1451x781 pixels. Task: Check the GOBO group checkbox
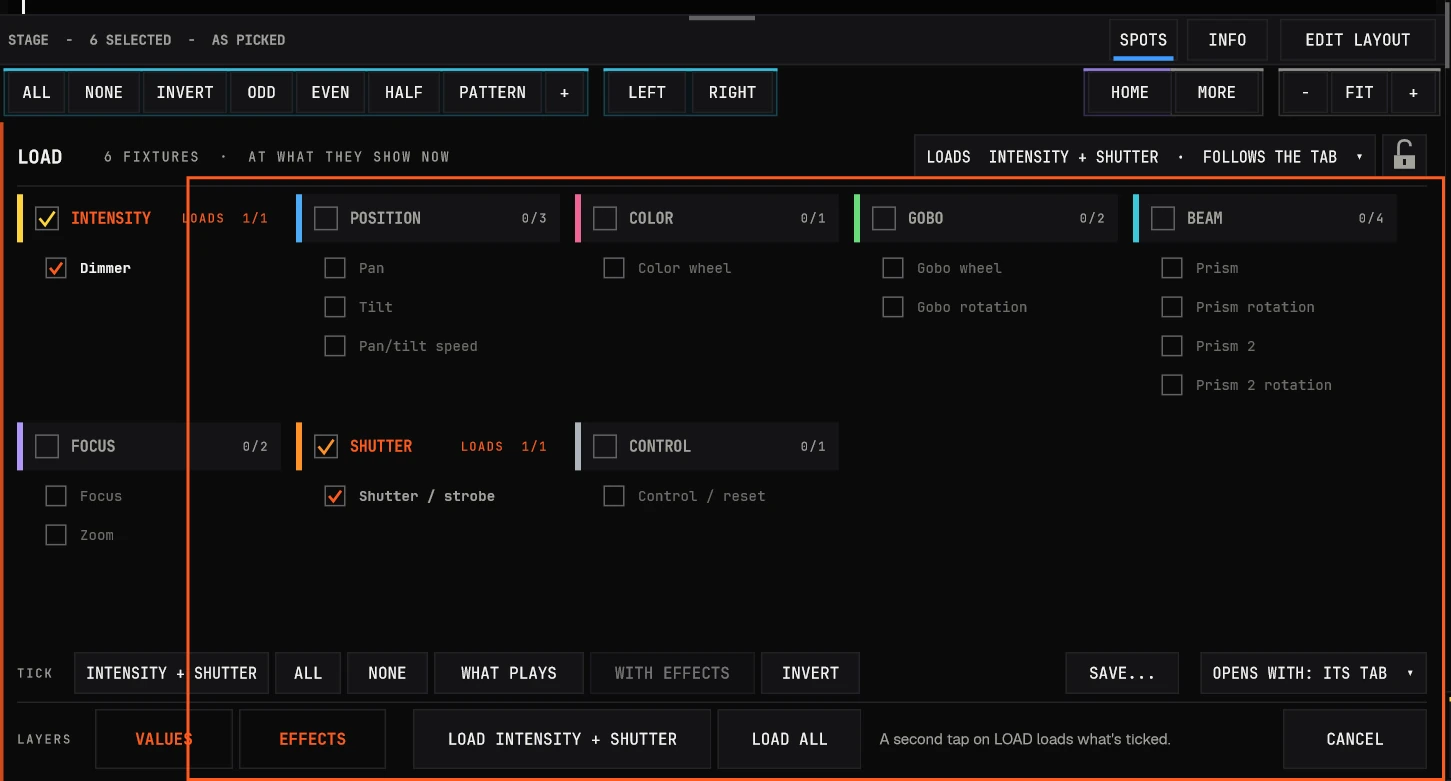pyautogui.click(x=884, y=218)
